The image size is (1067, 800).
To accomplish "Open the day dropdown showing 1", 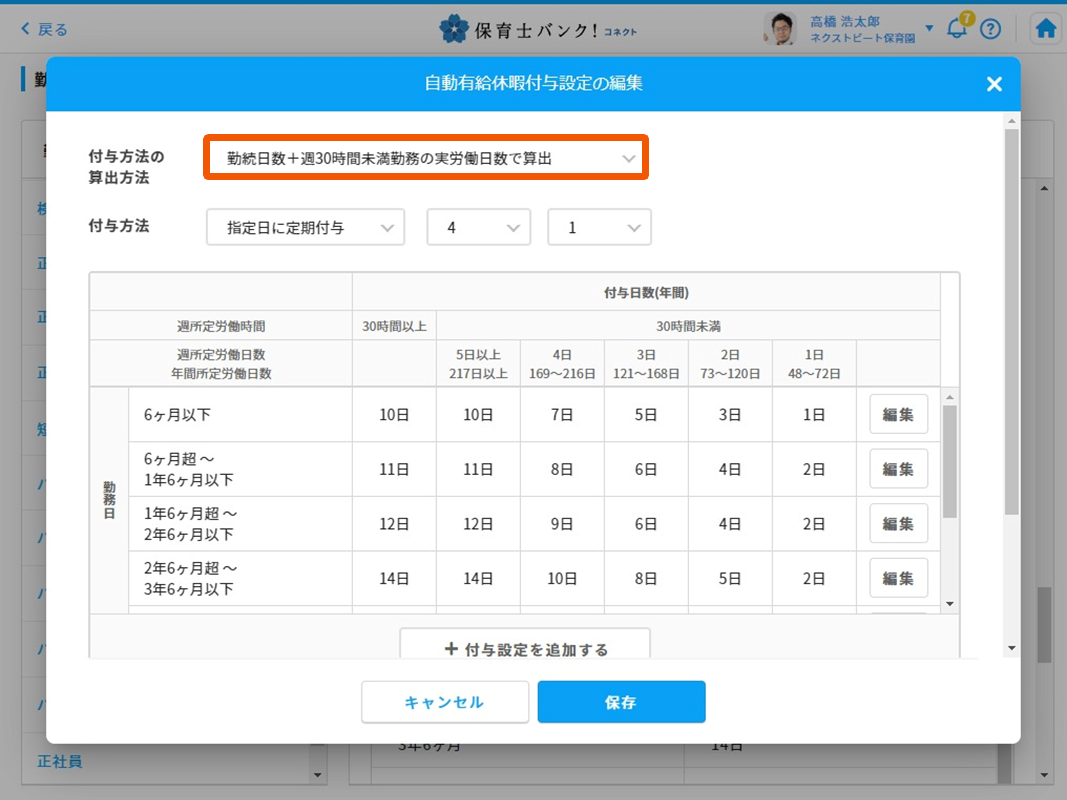I will 599,227.
